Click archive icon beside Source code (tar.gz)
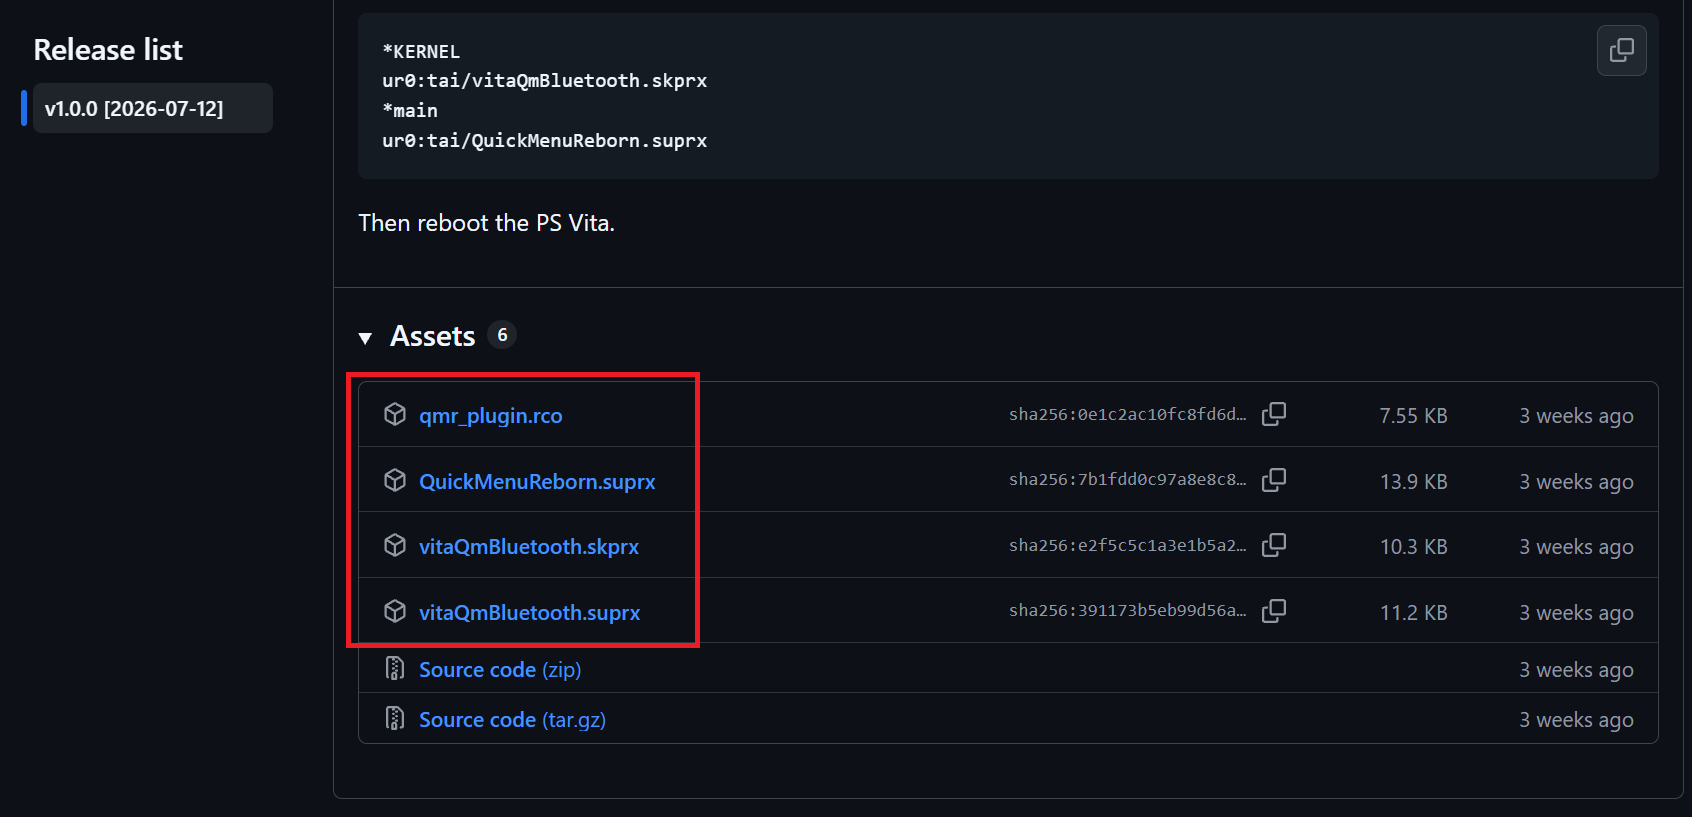1692x817 pixels. (x=395, y=718)
